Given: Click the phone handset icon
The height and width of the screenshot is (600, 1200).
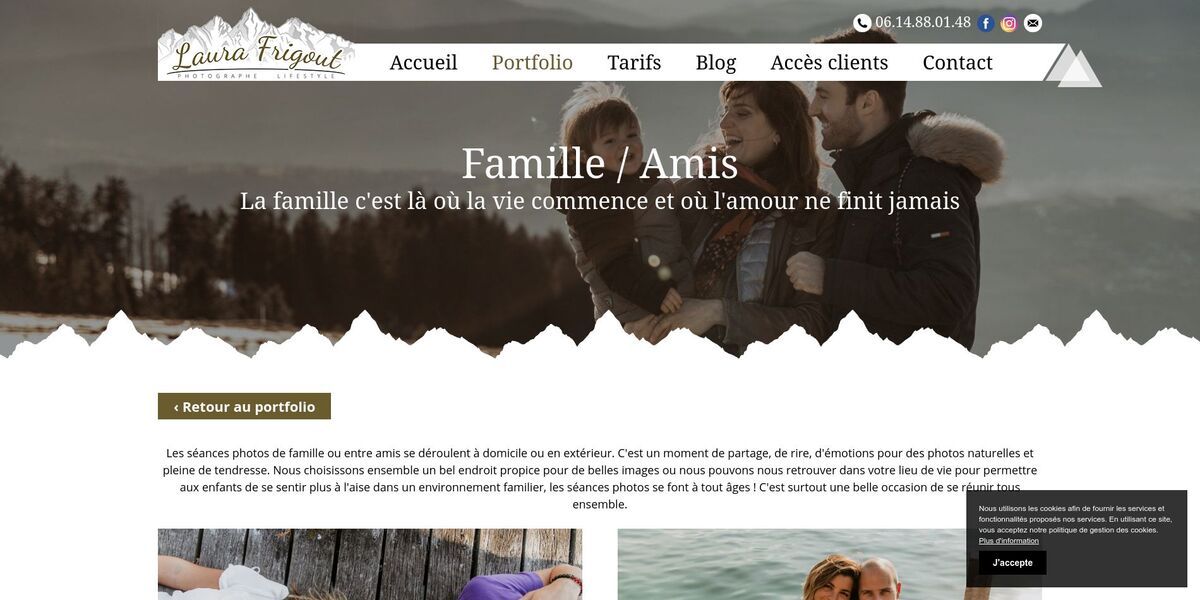Looking at the screenshot, I should 862,23.
